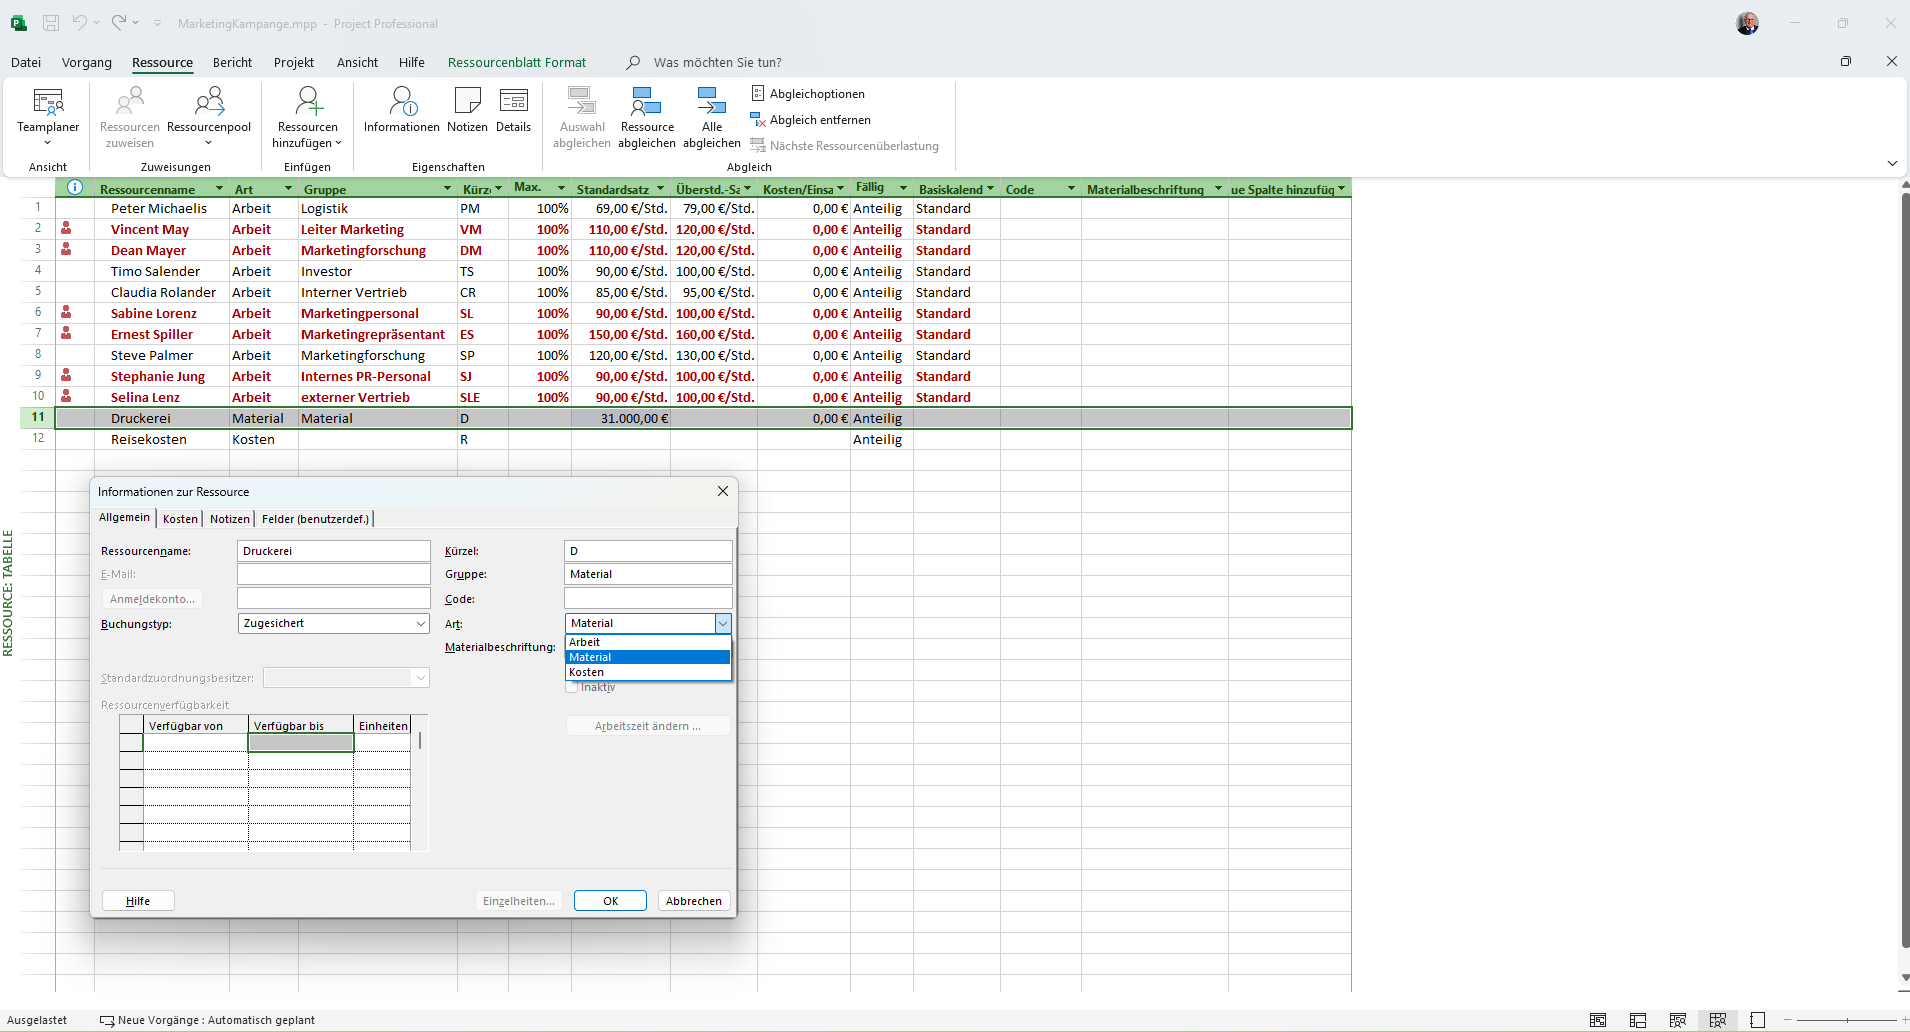Click the Abbrechen button
This screenshot has width=1910, height=1032.
point(694,901)
